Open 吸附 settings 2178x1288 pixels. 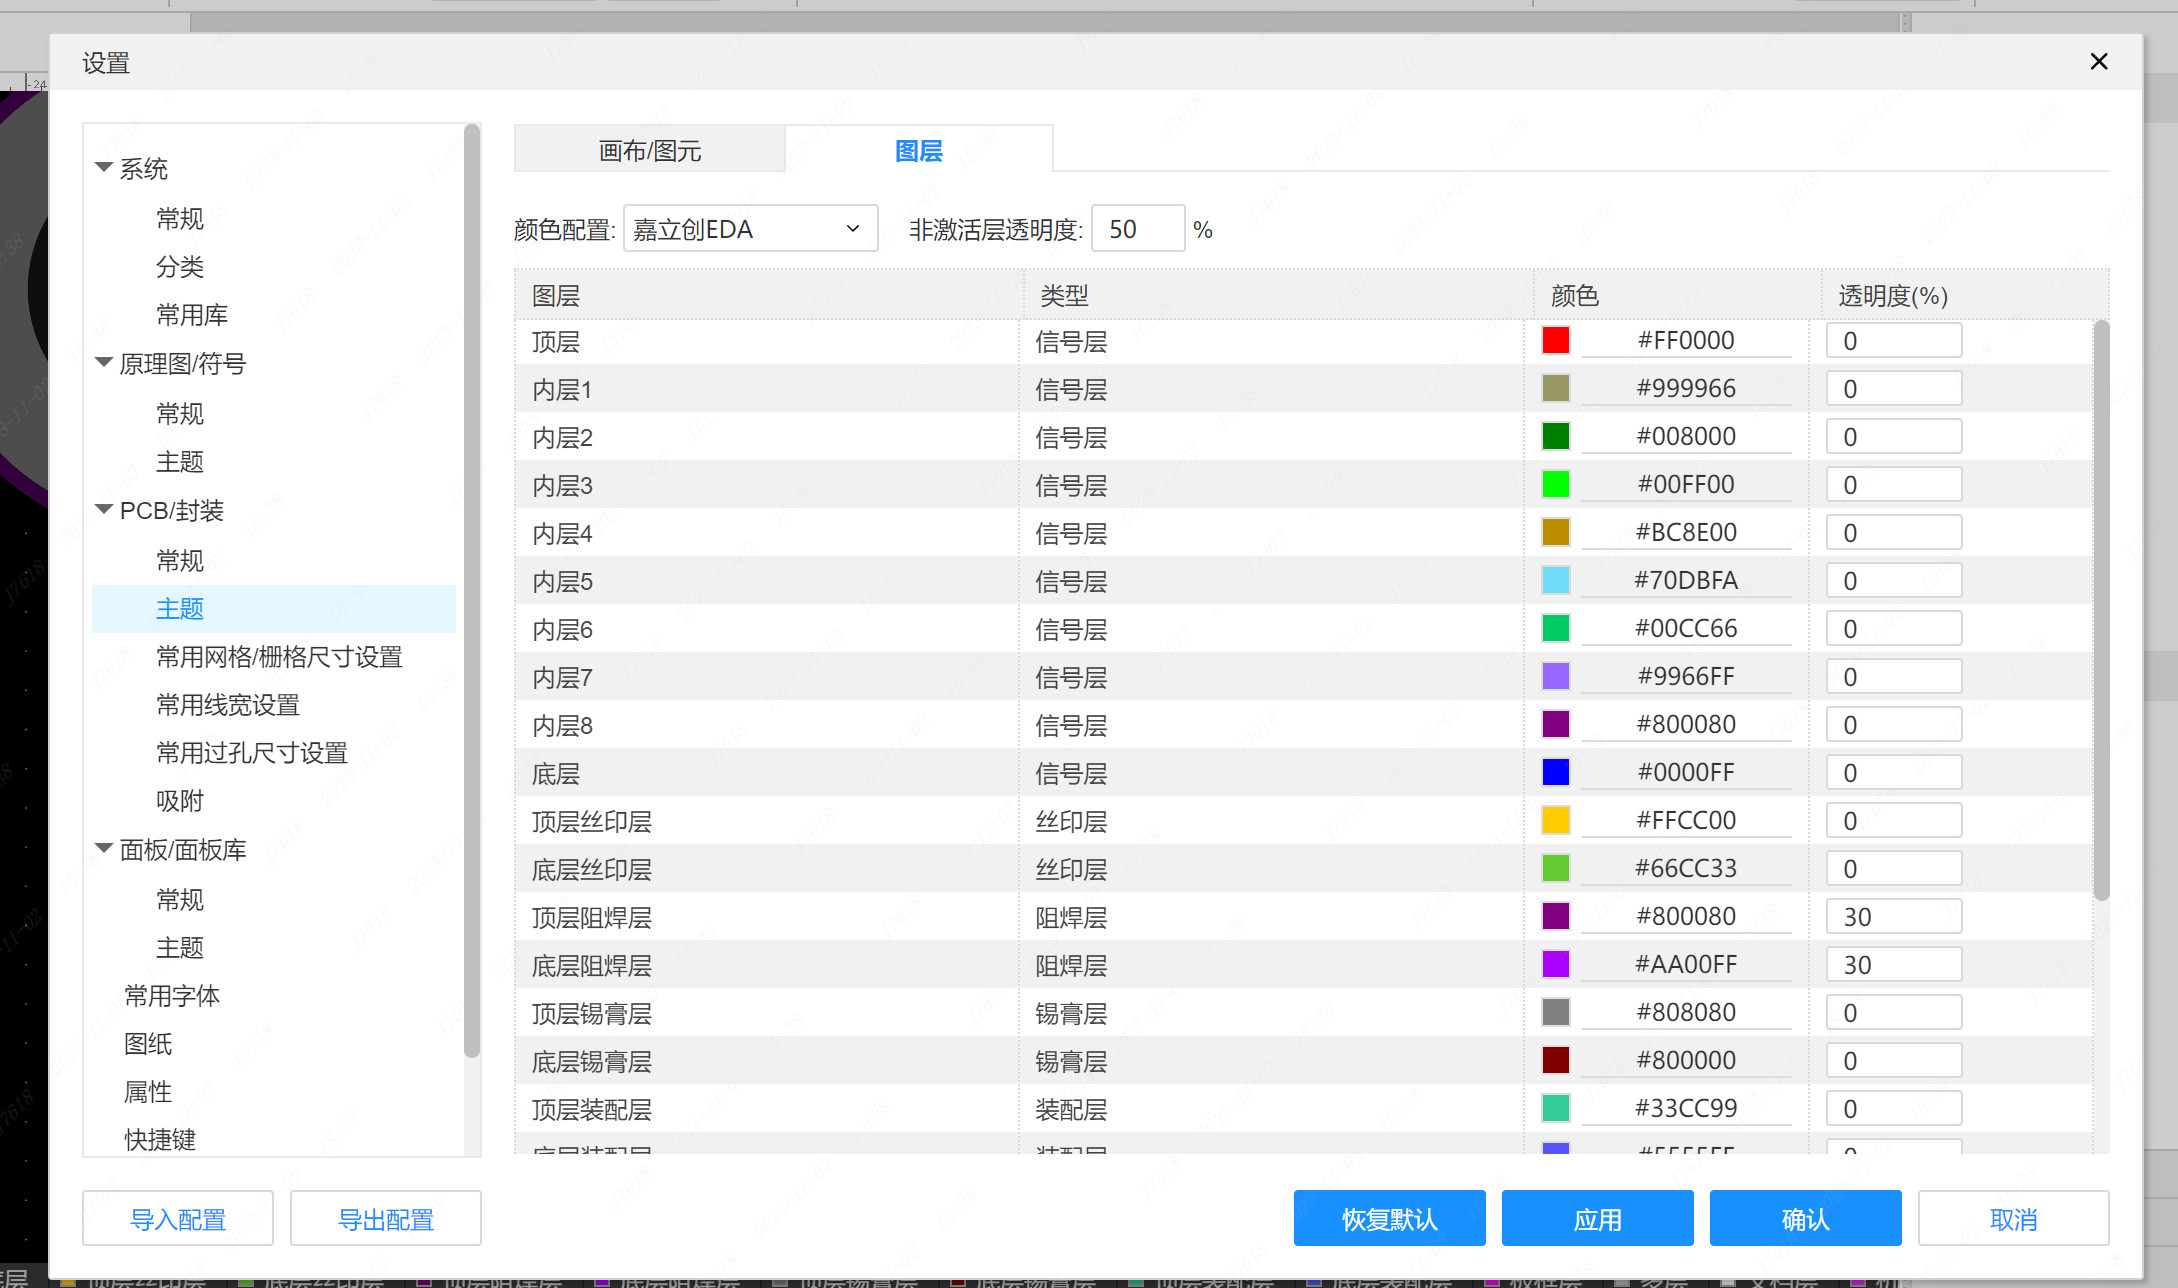coord(180,800)
